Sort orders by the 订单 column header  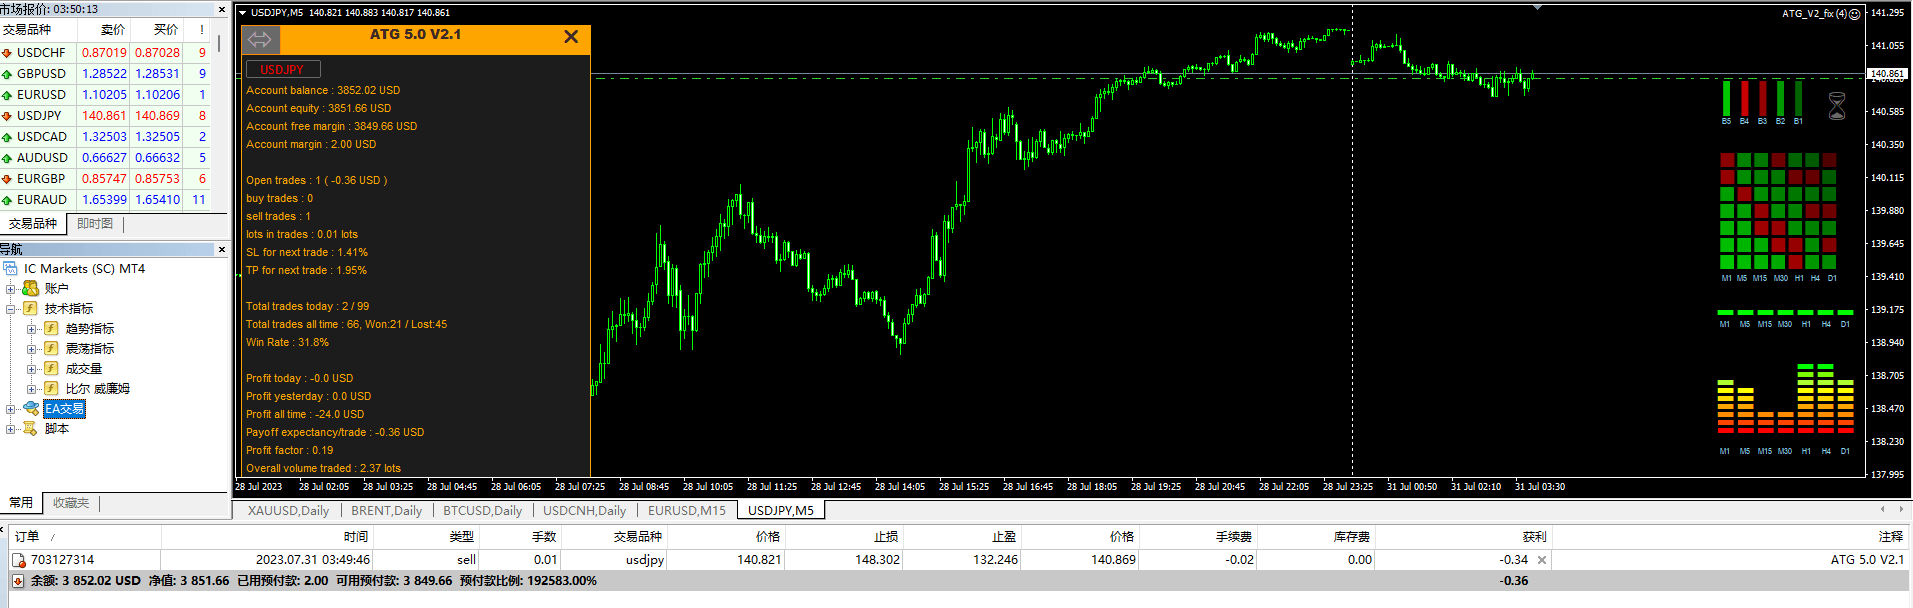point(27,537)
